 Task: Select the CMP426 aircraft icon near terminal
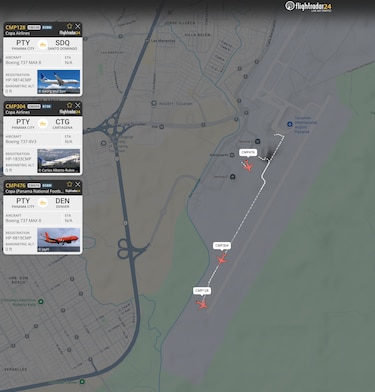[x=248, y=166]
